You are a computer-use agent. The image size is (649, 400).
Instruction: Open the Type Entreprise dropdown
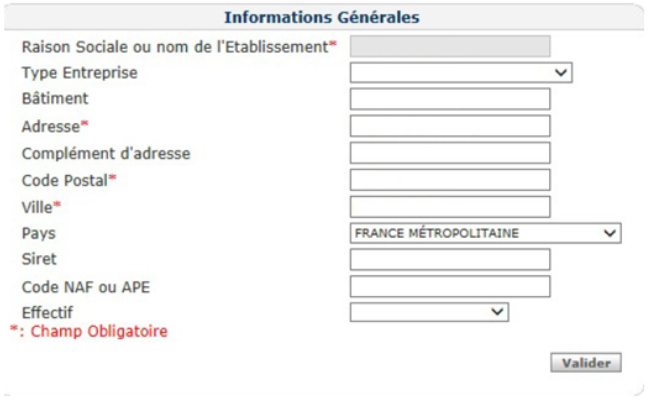[460, 73]
